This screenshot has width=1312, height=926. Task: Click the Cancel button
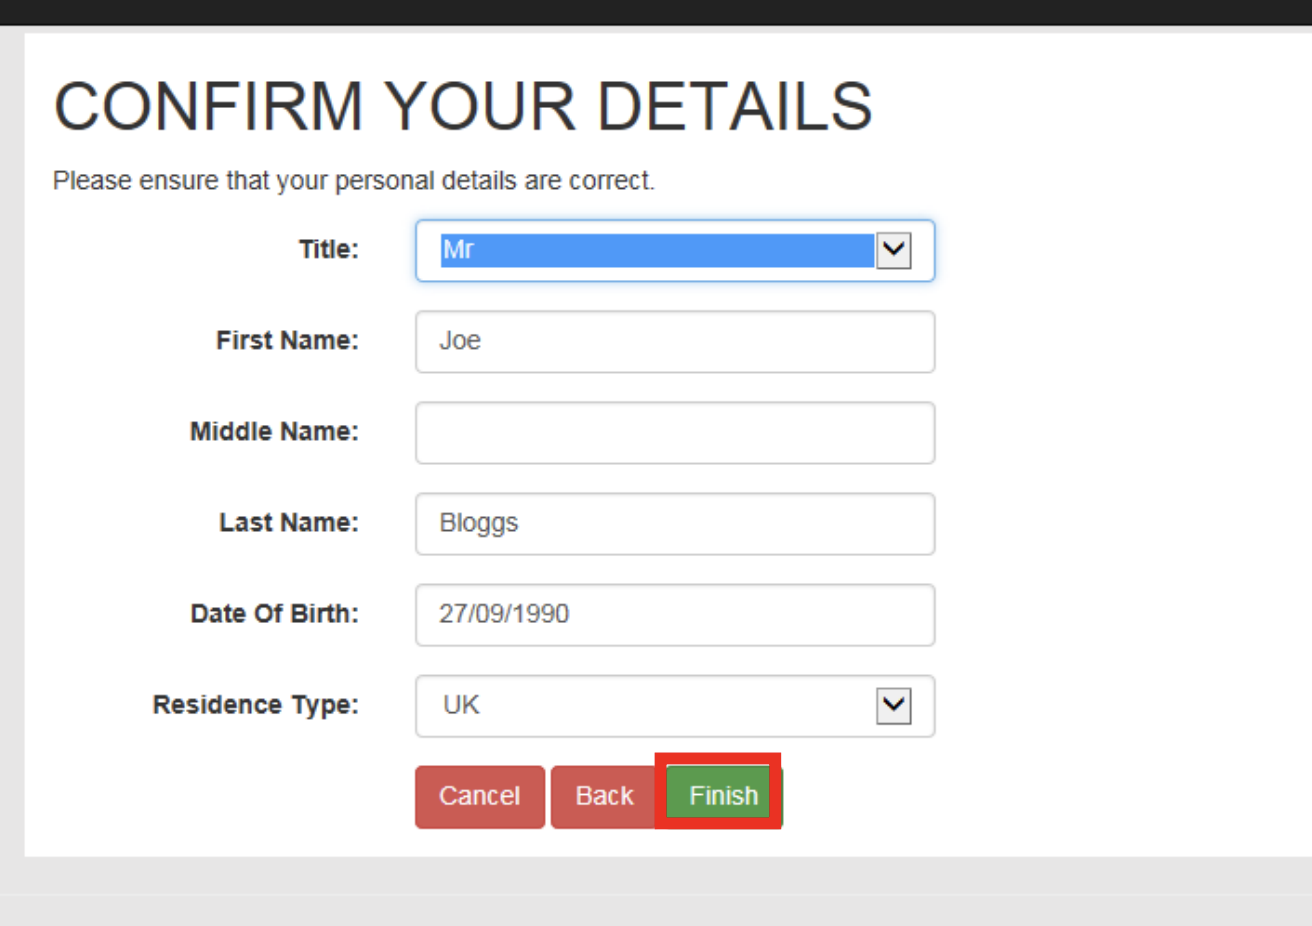click(479, 796)
